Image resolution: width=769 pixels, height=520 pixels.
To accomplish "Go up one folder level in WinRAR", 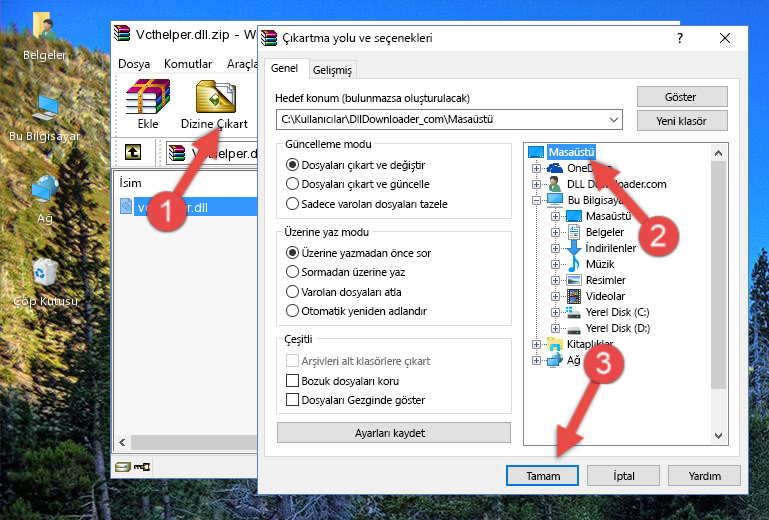I will coord(133,152).
